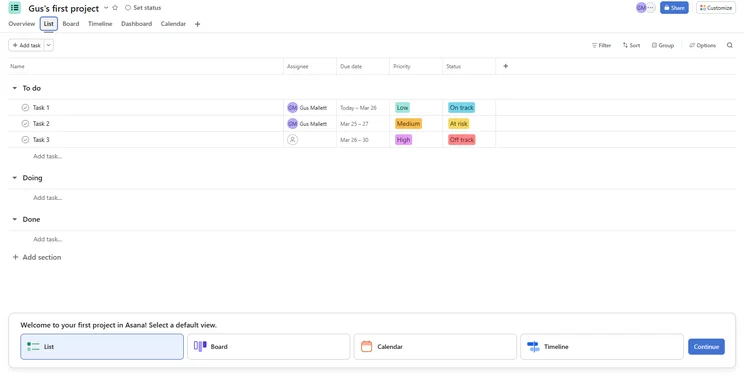Screen dimensions: 744x377
Task: Edit Task 3 due date Mar 26 – 30
Action: point(354,140)
